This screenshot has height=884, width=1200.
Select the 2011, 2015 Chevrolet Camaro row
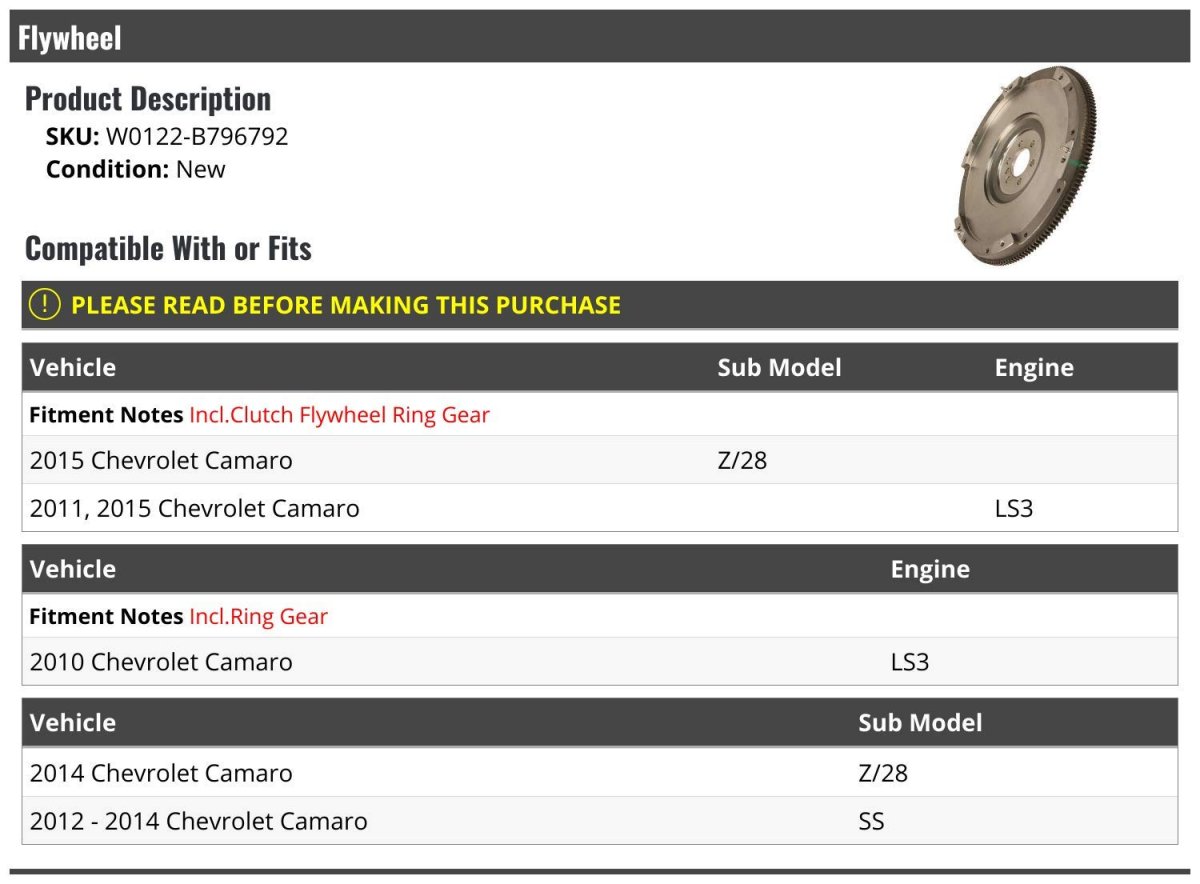[600, 508]
